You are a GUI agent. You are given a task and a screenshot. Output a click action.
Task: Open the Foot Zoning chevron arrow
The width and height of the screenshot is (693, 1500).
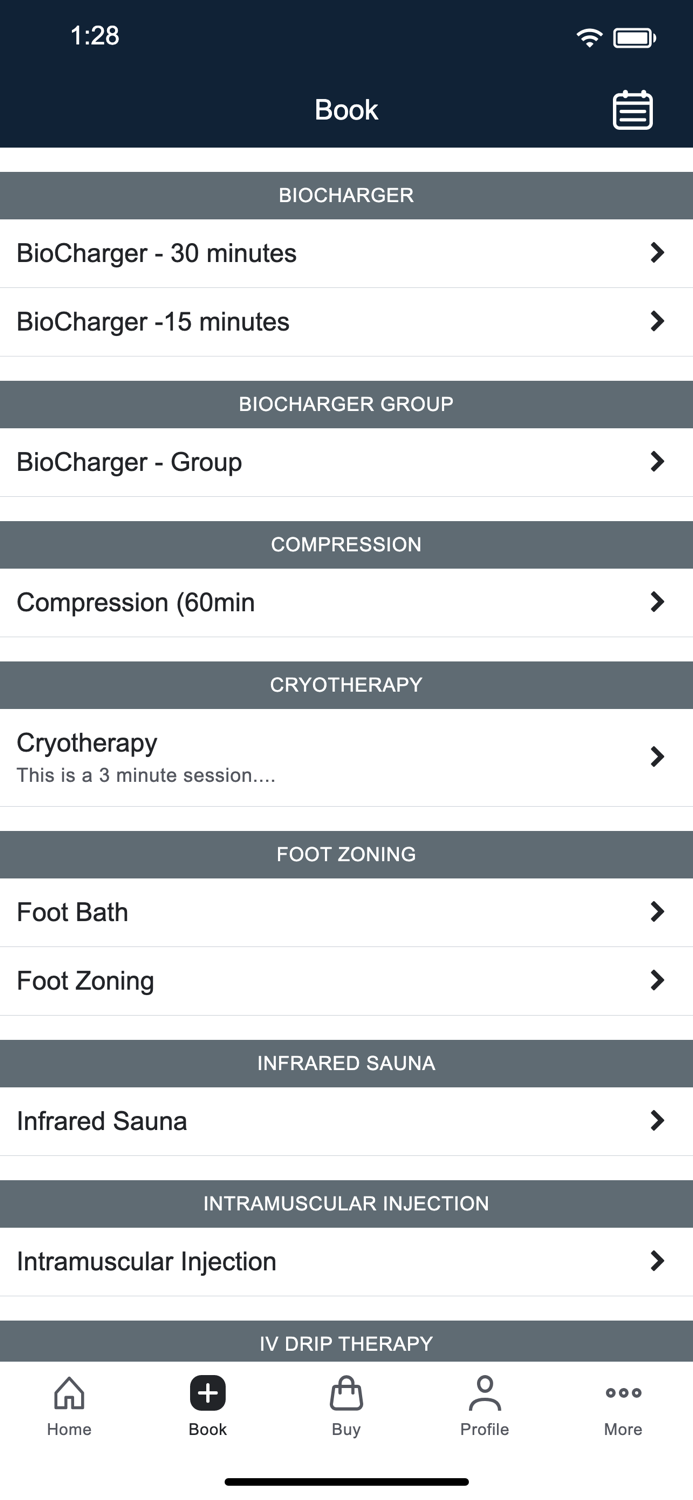pyautogui.click(x=657, y=980)
